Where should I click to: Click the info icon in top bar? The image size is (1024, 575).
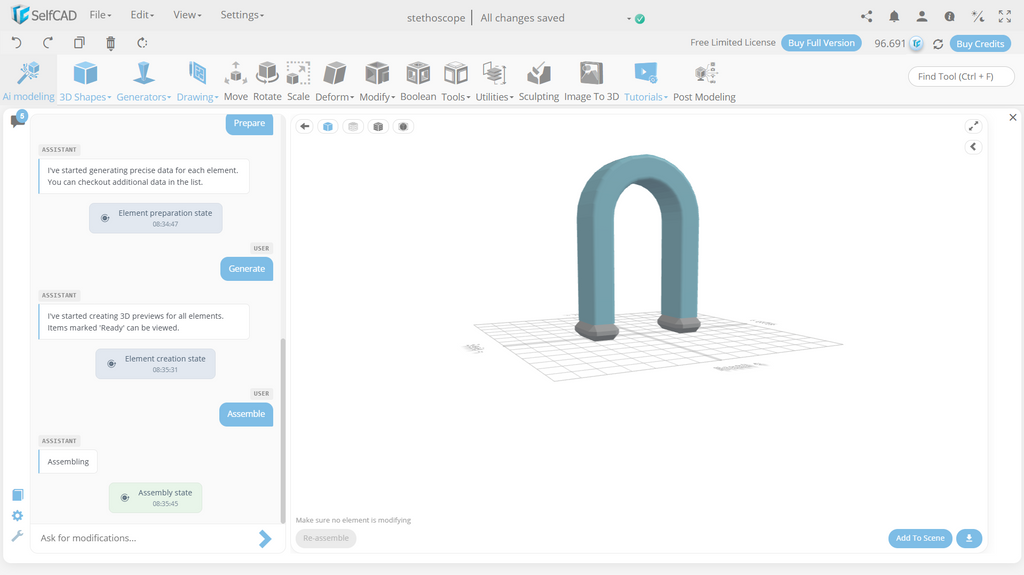pos(950,16)
